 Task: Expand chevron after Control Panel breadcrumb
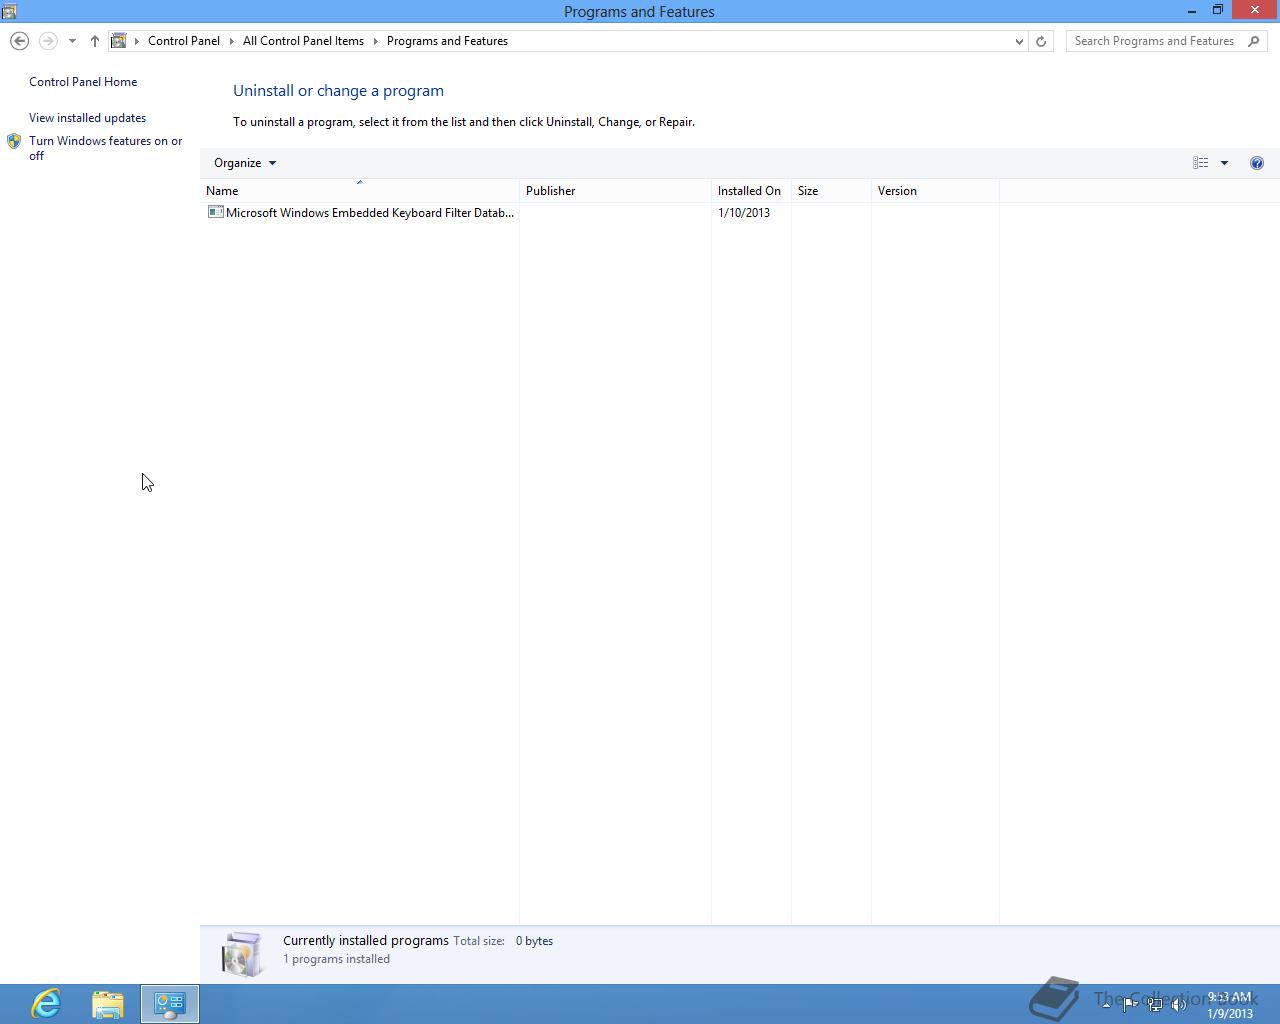point(232,41)
